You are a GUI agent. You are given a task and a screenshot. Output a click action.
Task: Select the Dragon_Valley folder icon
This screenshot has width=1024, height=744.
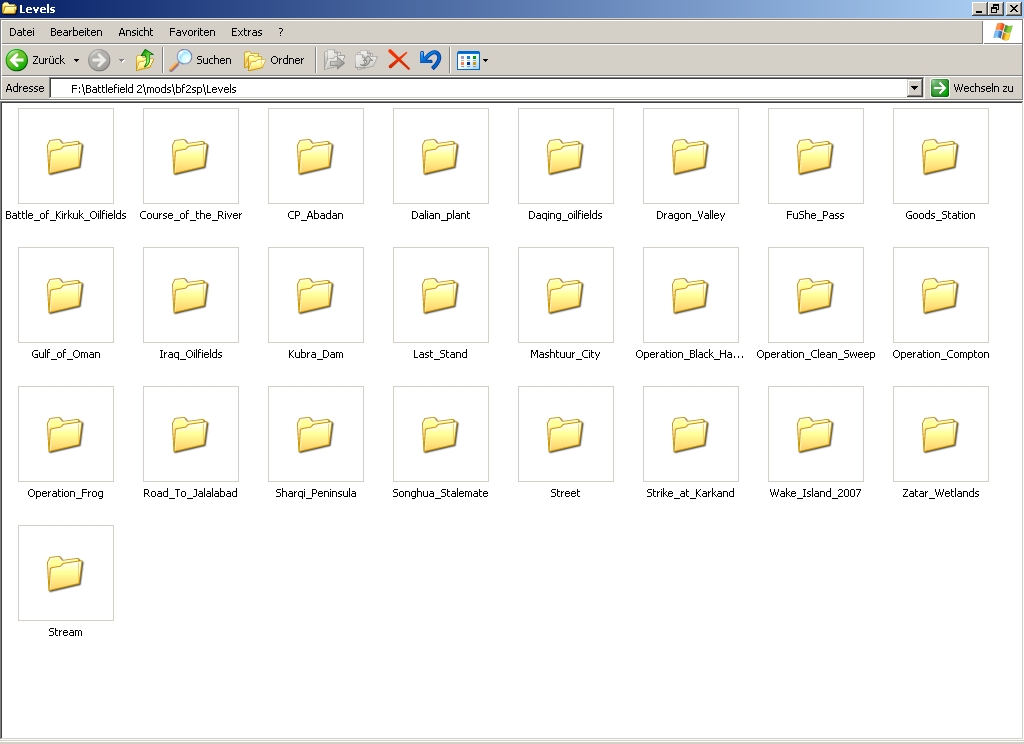point(691,156)
